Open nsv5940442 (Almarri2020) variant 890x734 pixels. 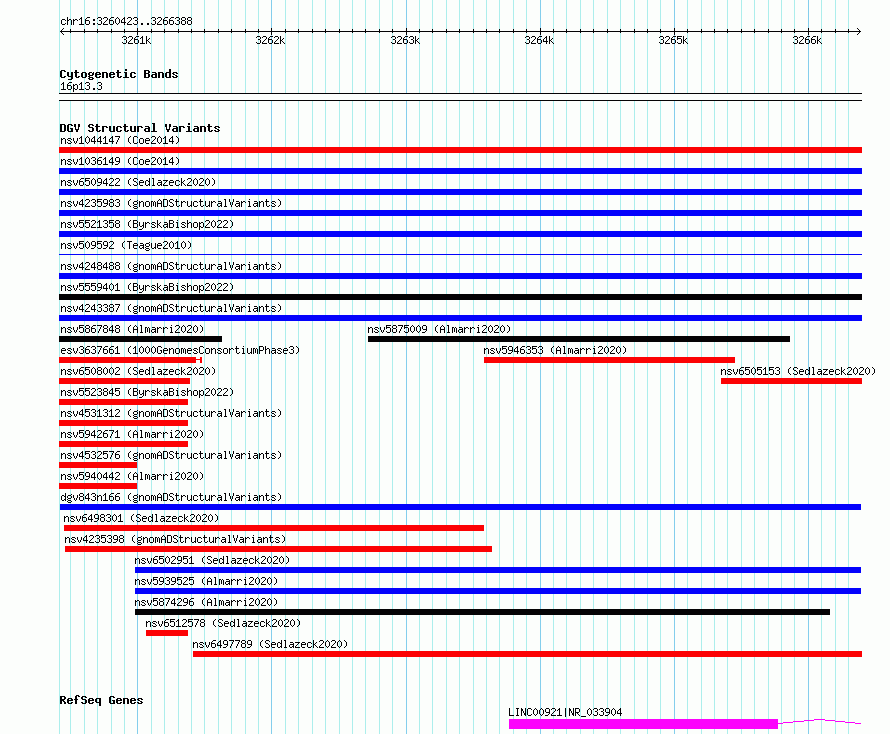tap(132, 476)
